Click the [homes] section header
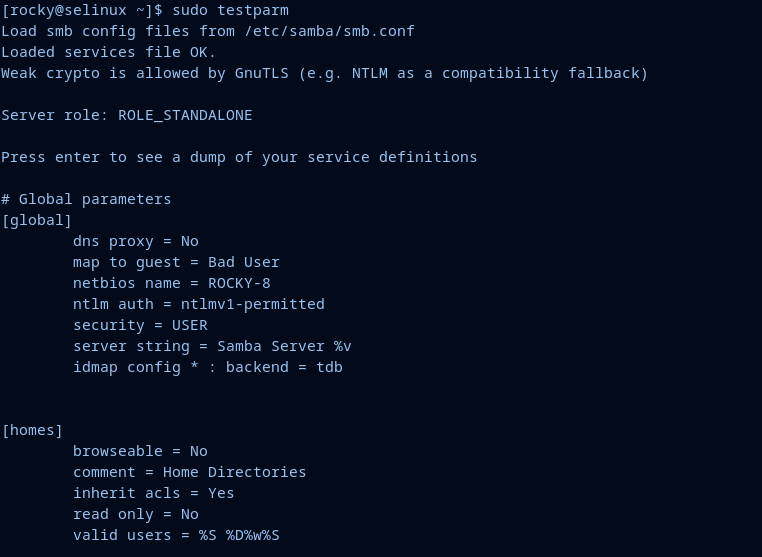Image resolution: width=762 pixels, height=557 pixels. click(32, 430)
